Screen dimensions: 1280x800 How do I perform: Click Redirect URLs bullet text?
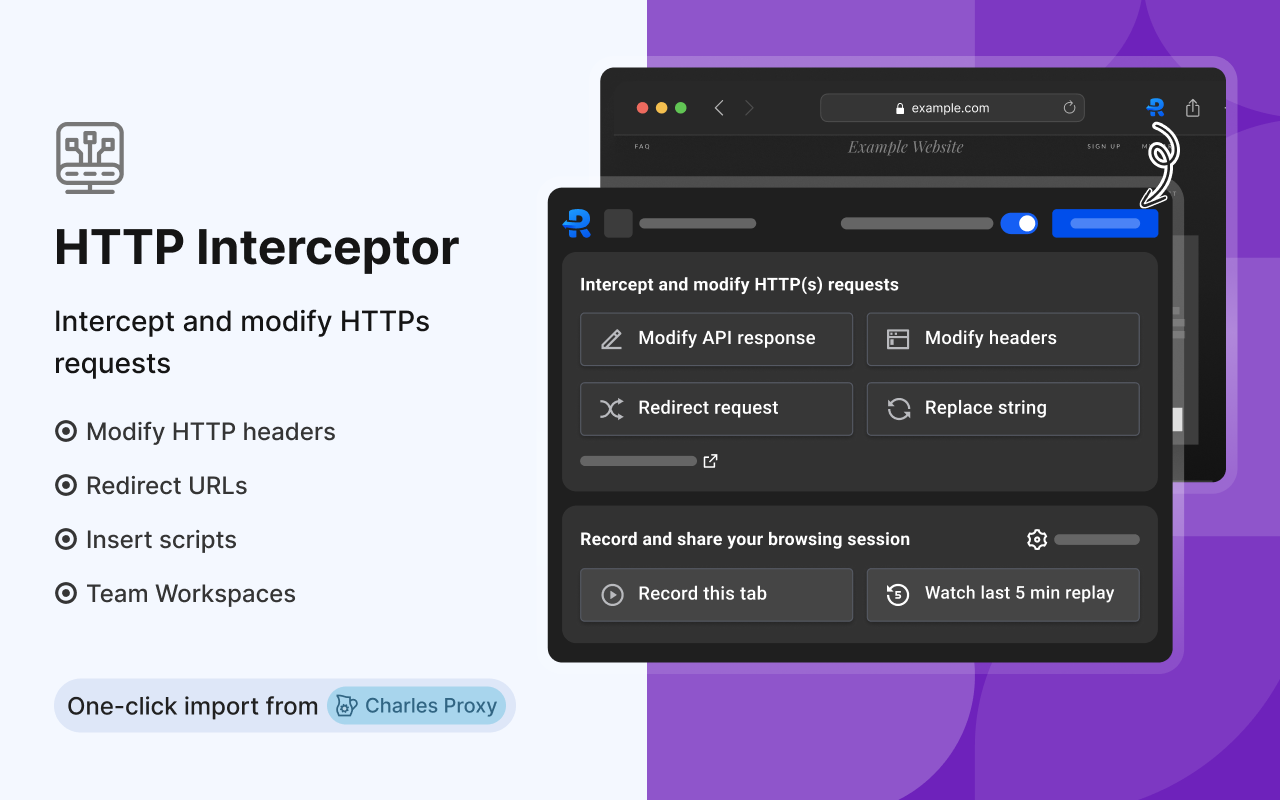[167, 486]
